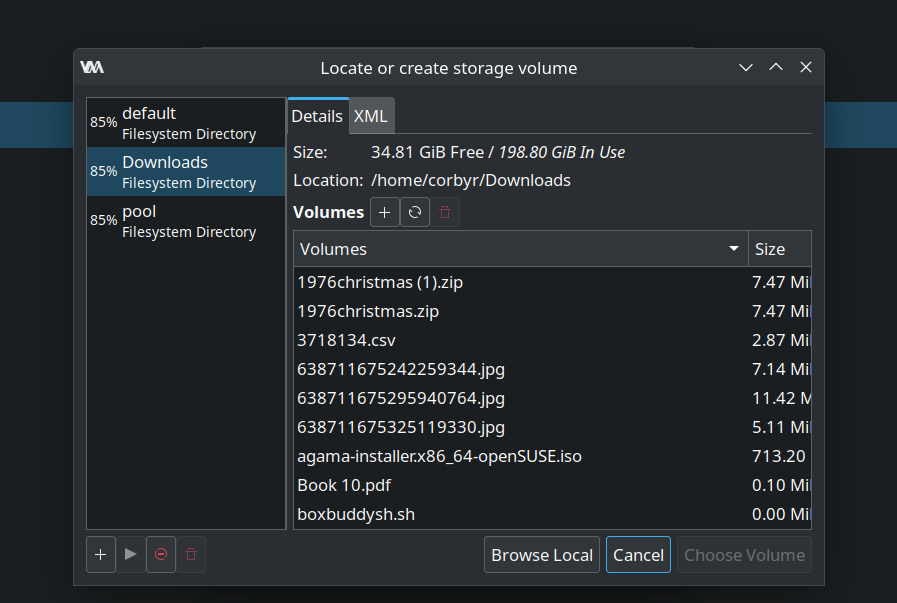Click the Choose Volume button

click(x=744, y=554)
